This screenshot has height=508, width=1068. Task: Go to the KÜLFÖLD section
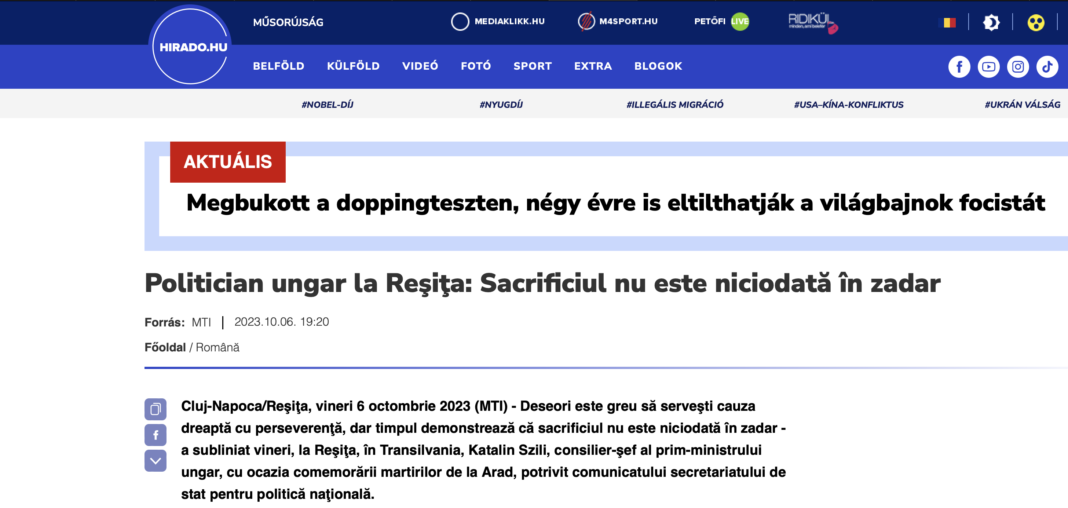coord(354,67)
